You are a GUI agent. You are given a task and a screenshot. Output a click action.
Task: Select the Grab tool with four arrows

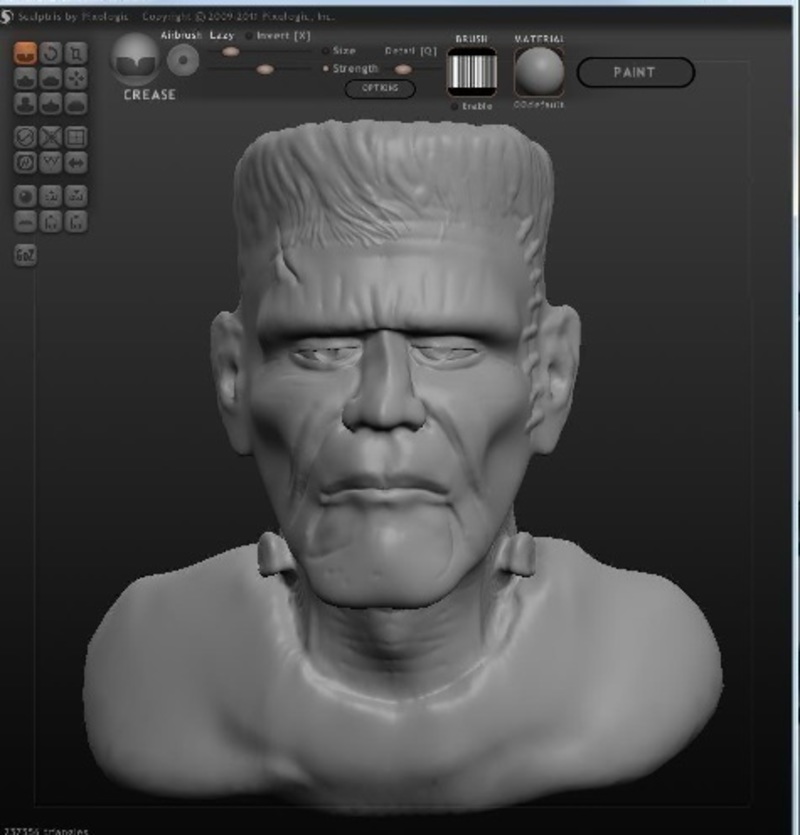pyautogui.click(x=76, y=79)
